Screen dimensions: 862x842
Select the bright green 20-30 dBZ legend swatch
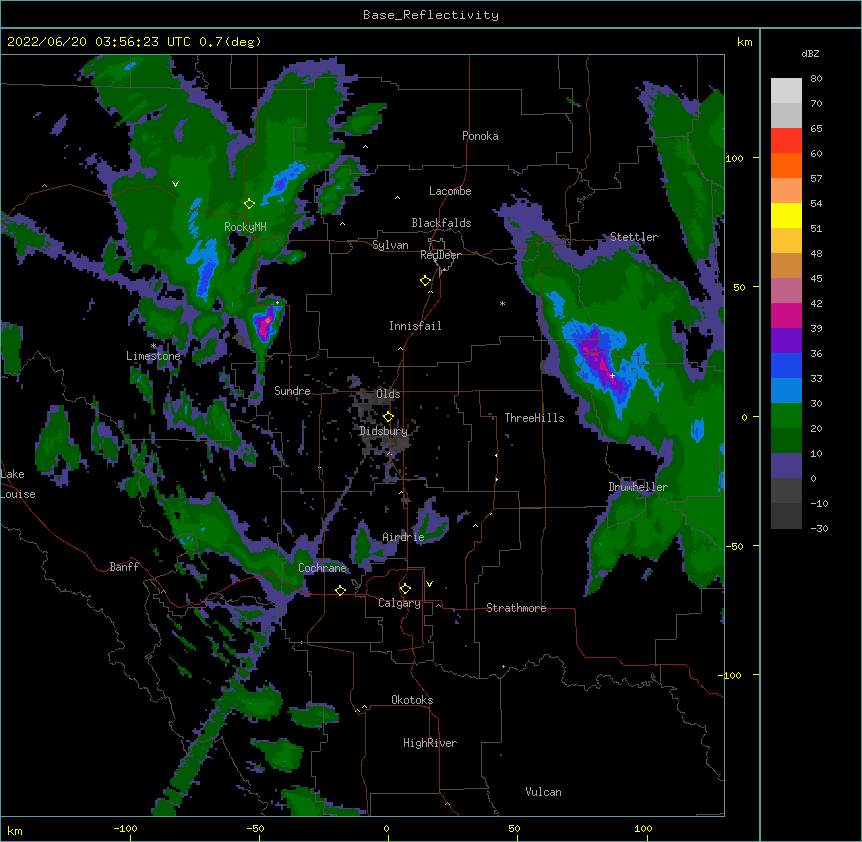pos(786,416)
